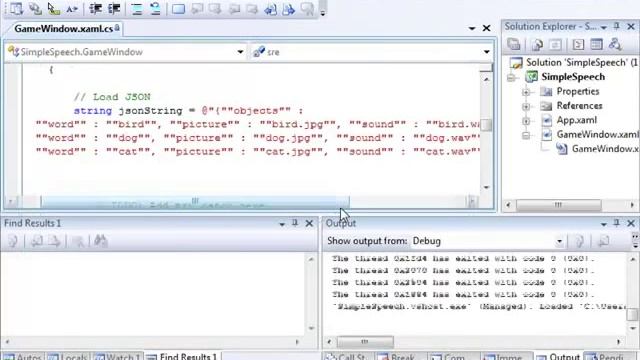Increase line indent using toolbar icon
This screenshot has height=360, width=640.
click(114, 9)
